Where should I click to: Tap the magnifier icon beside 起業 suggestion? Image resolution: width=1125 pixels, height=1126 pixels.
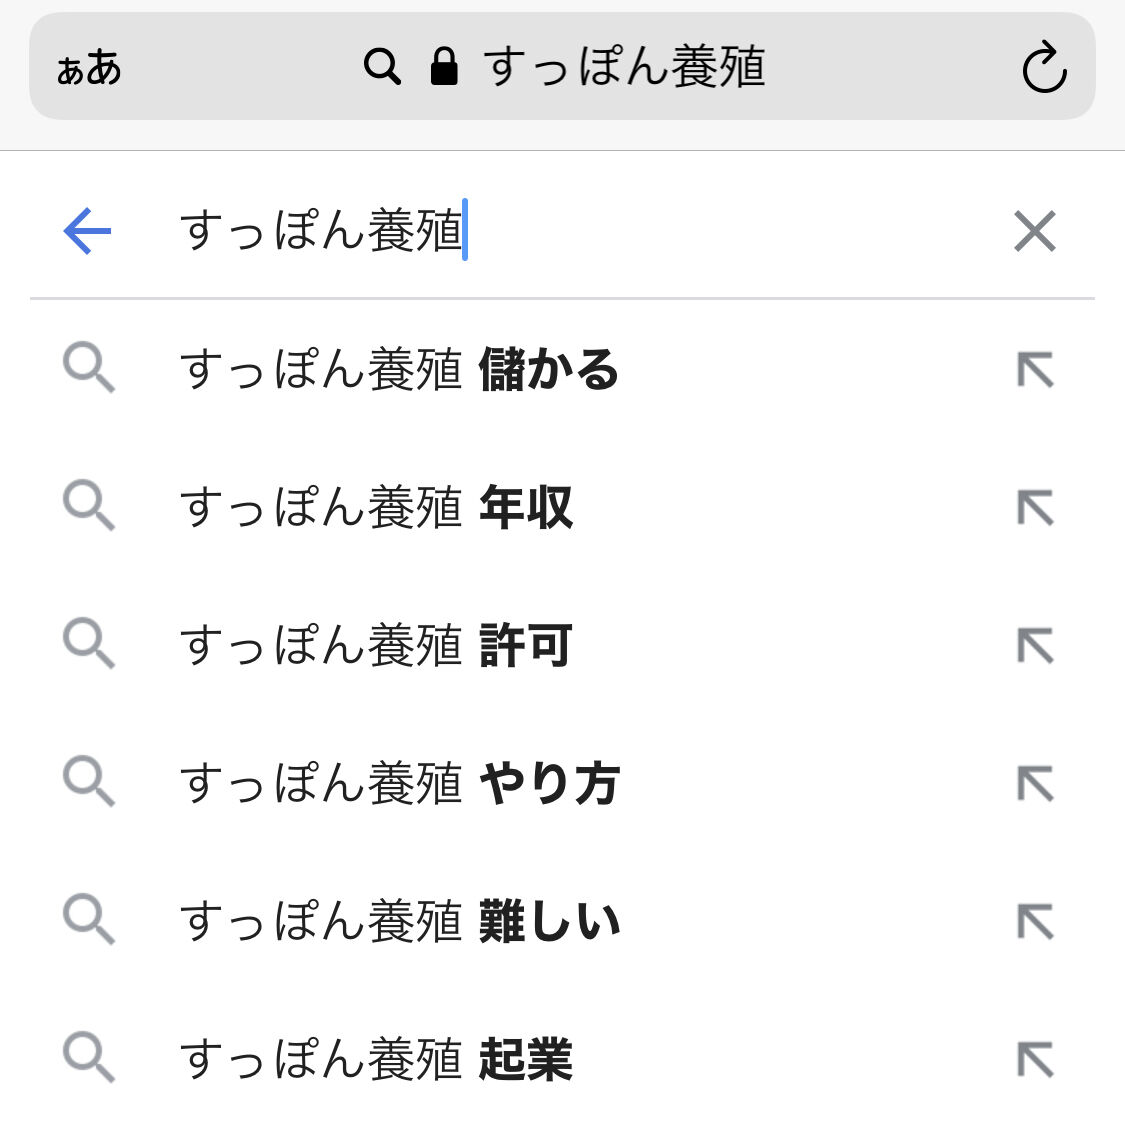[89, 1058]
